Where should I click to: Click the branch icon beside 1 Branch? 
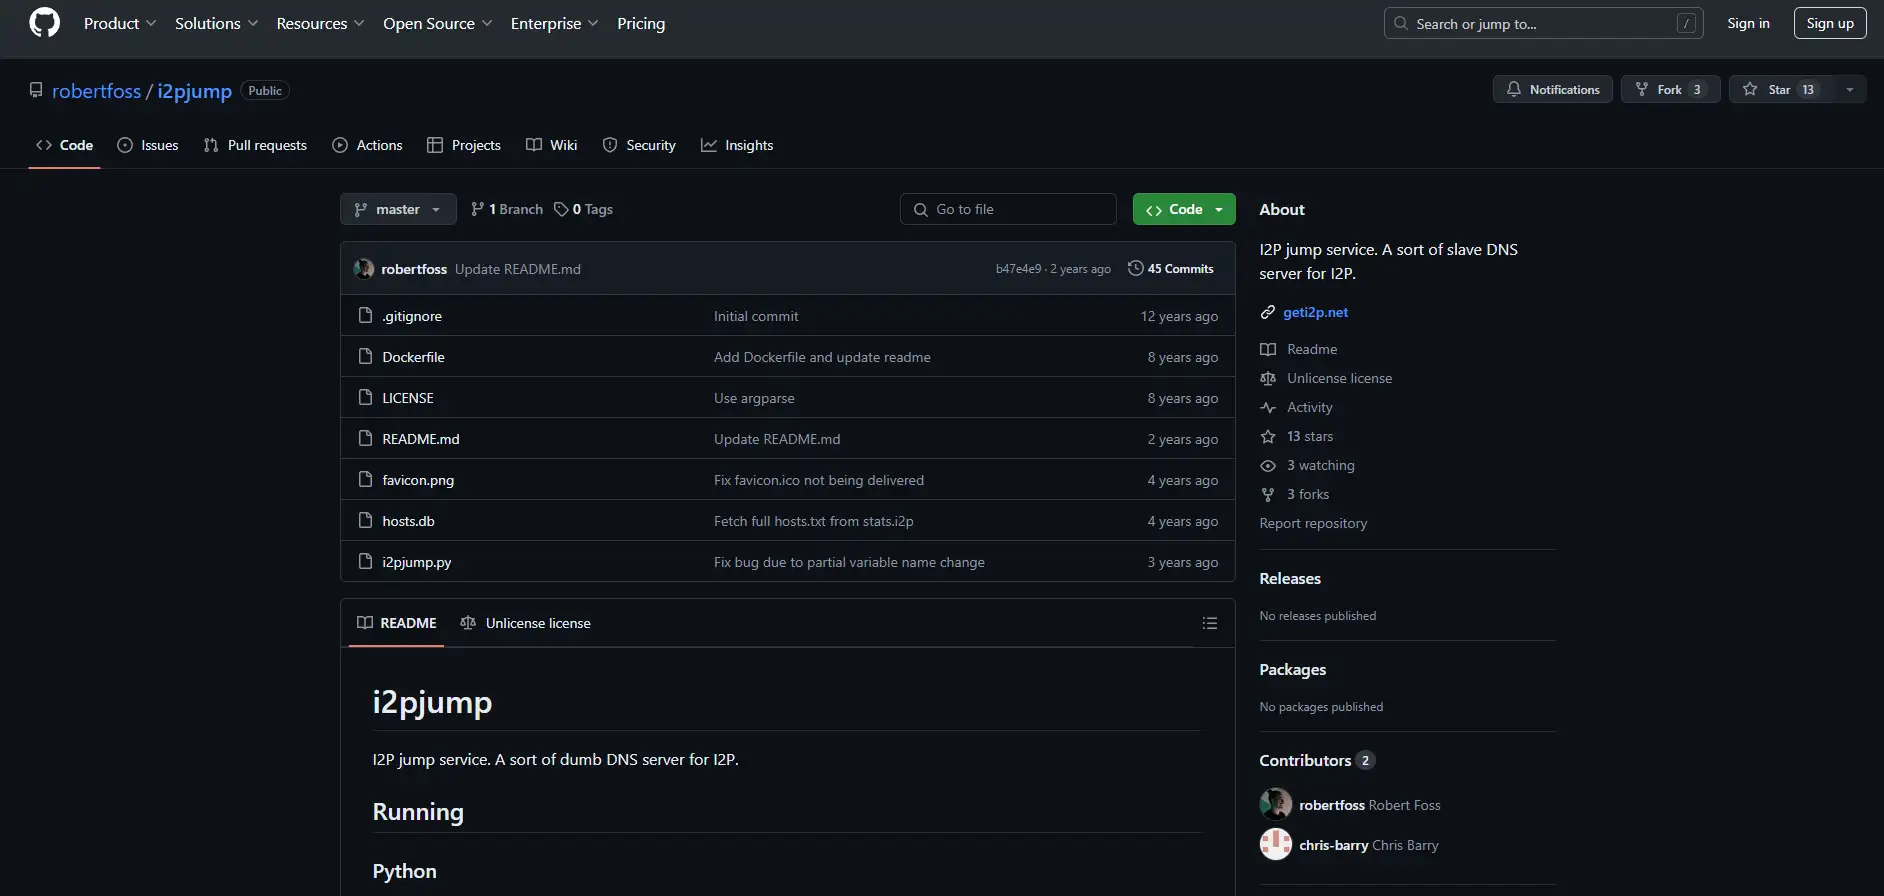[478, 209]
